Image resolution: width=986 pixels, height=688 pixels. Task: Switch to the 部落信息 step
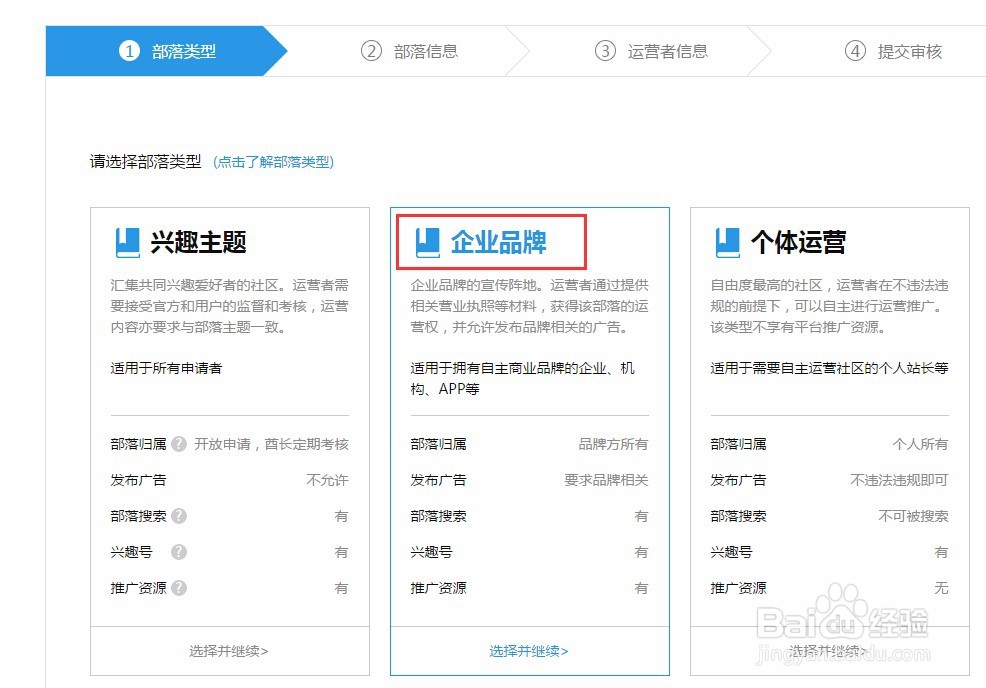coord(412,52)
